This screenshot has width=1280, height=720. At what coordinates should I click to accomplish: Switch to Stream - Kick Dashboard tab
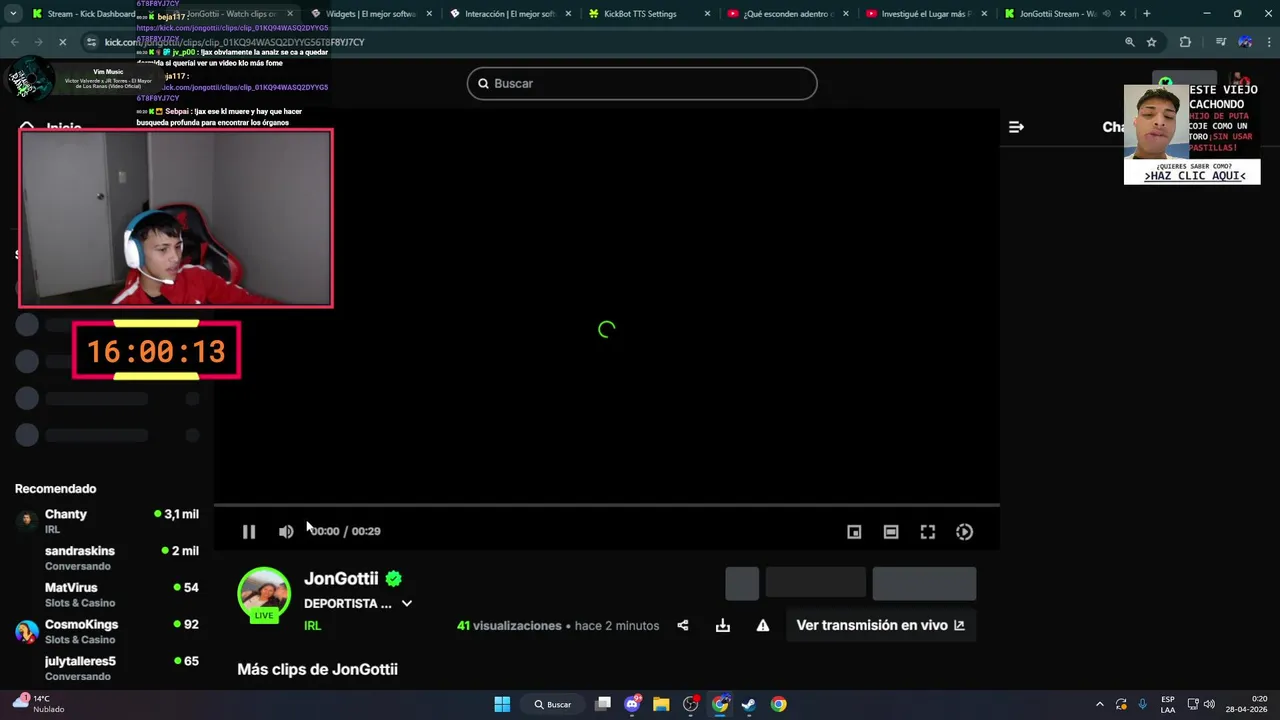[x=85, y=14]
